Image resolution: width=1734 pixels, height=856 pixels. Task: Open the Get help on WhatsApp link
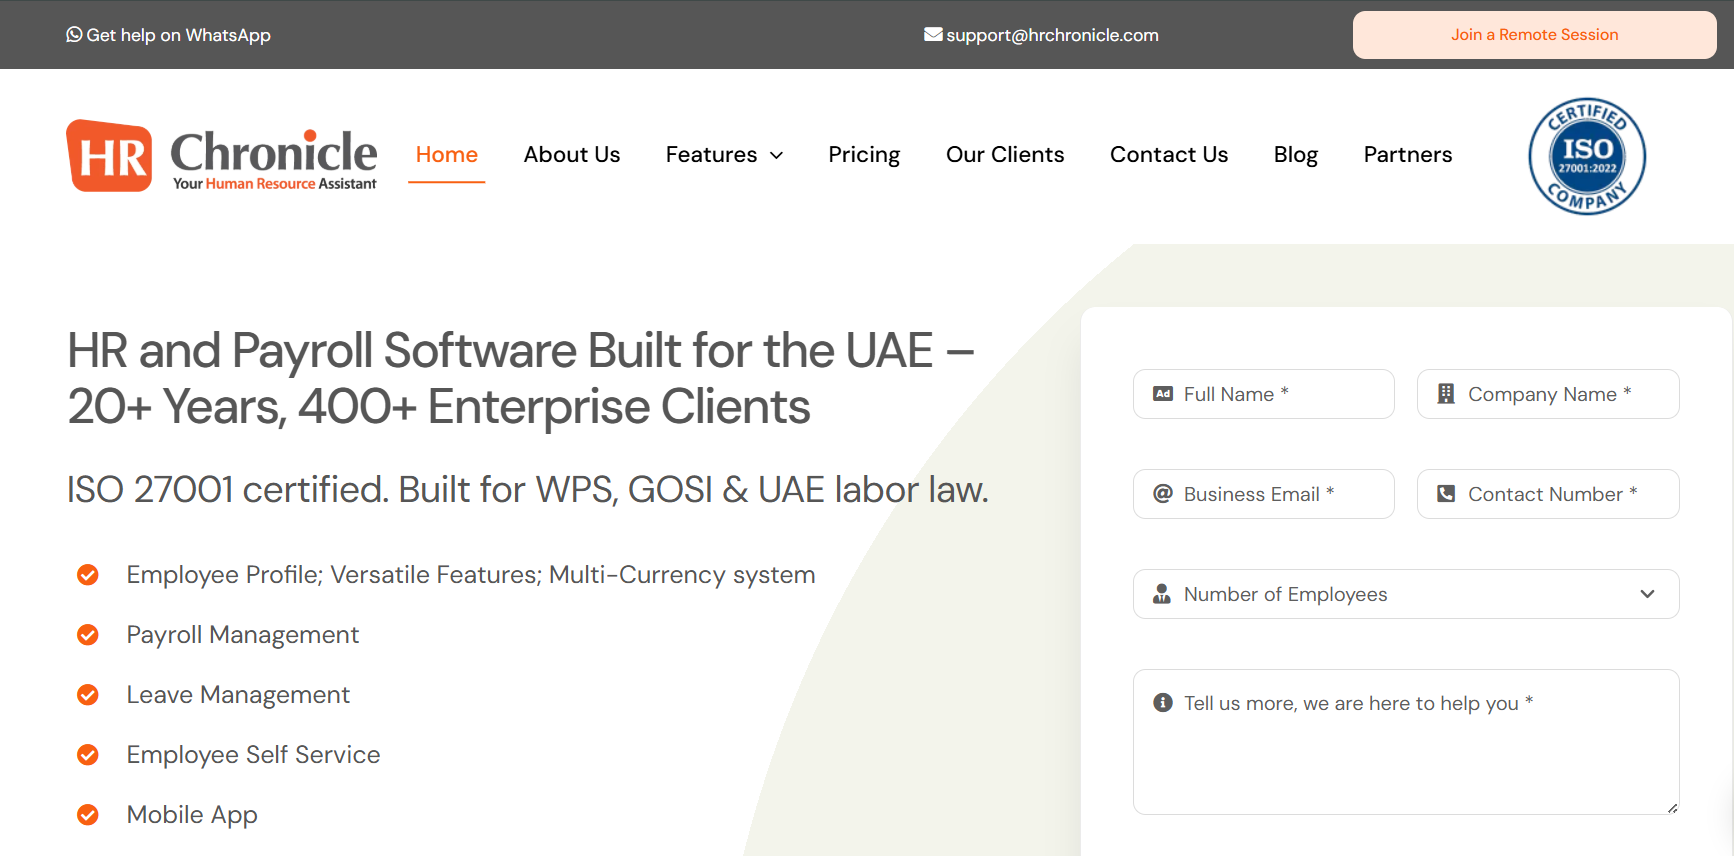pyautogui.click(x=168, y=35)
